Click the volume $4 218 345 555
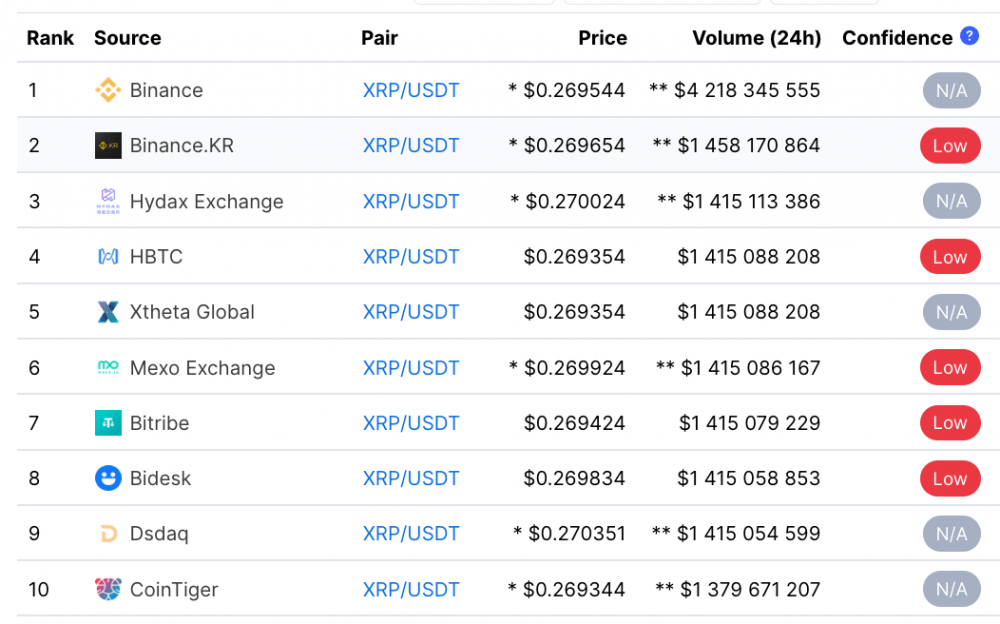 coord(747,90)
